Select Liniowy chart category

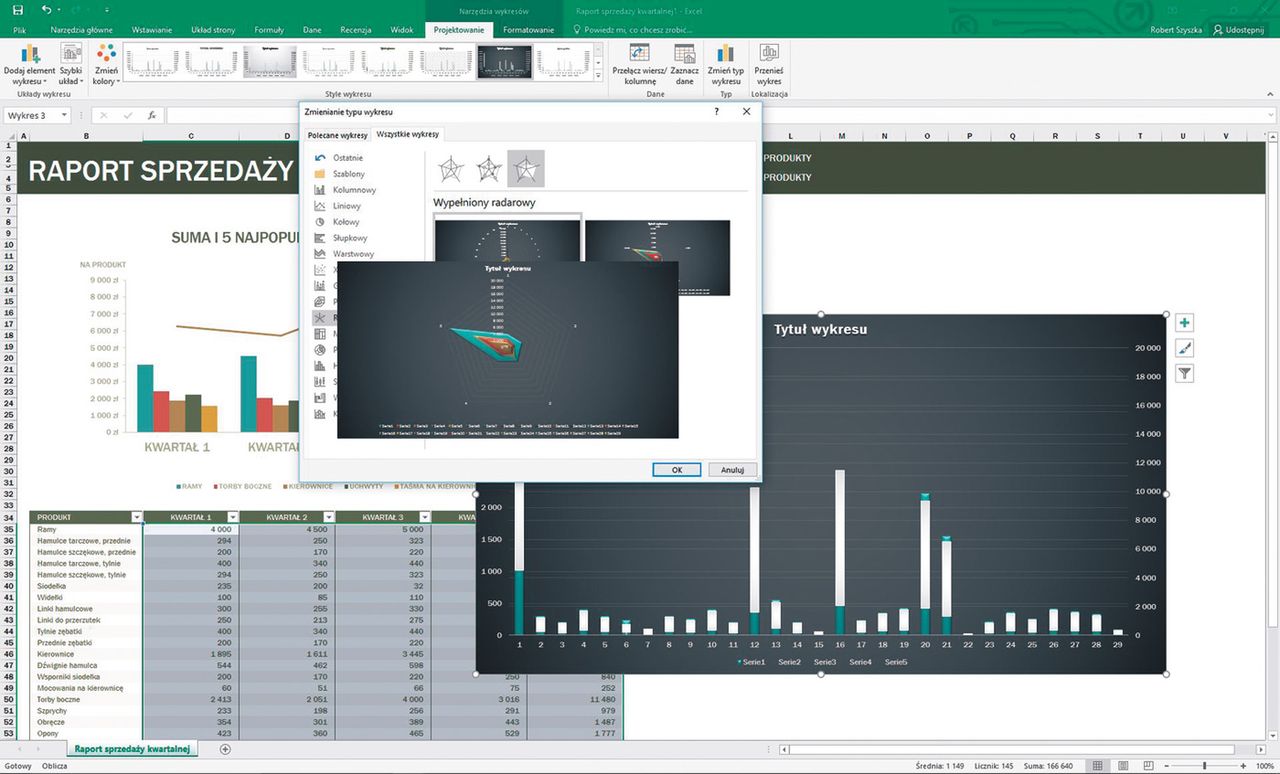(x=338, y=206)
